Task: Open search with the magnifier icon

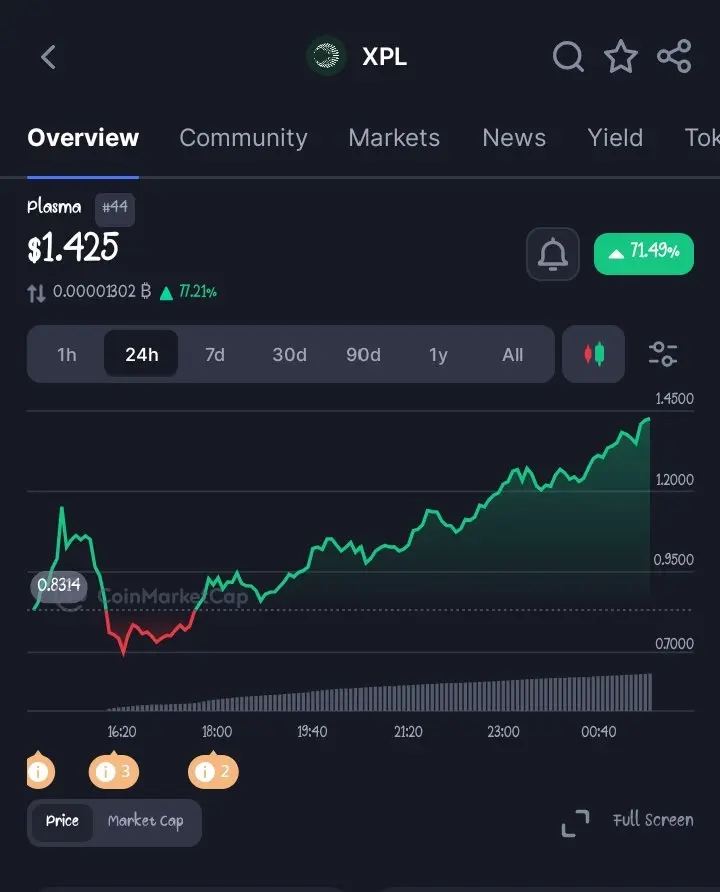Action: [568, 56]
